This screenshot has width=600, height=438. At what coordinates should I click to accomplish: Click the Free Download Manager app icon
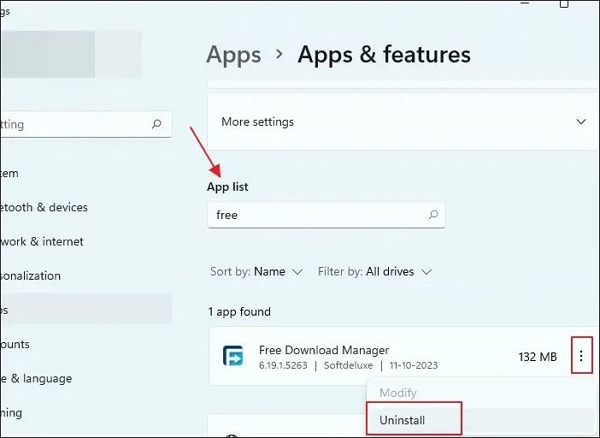coord(233,356)
